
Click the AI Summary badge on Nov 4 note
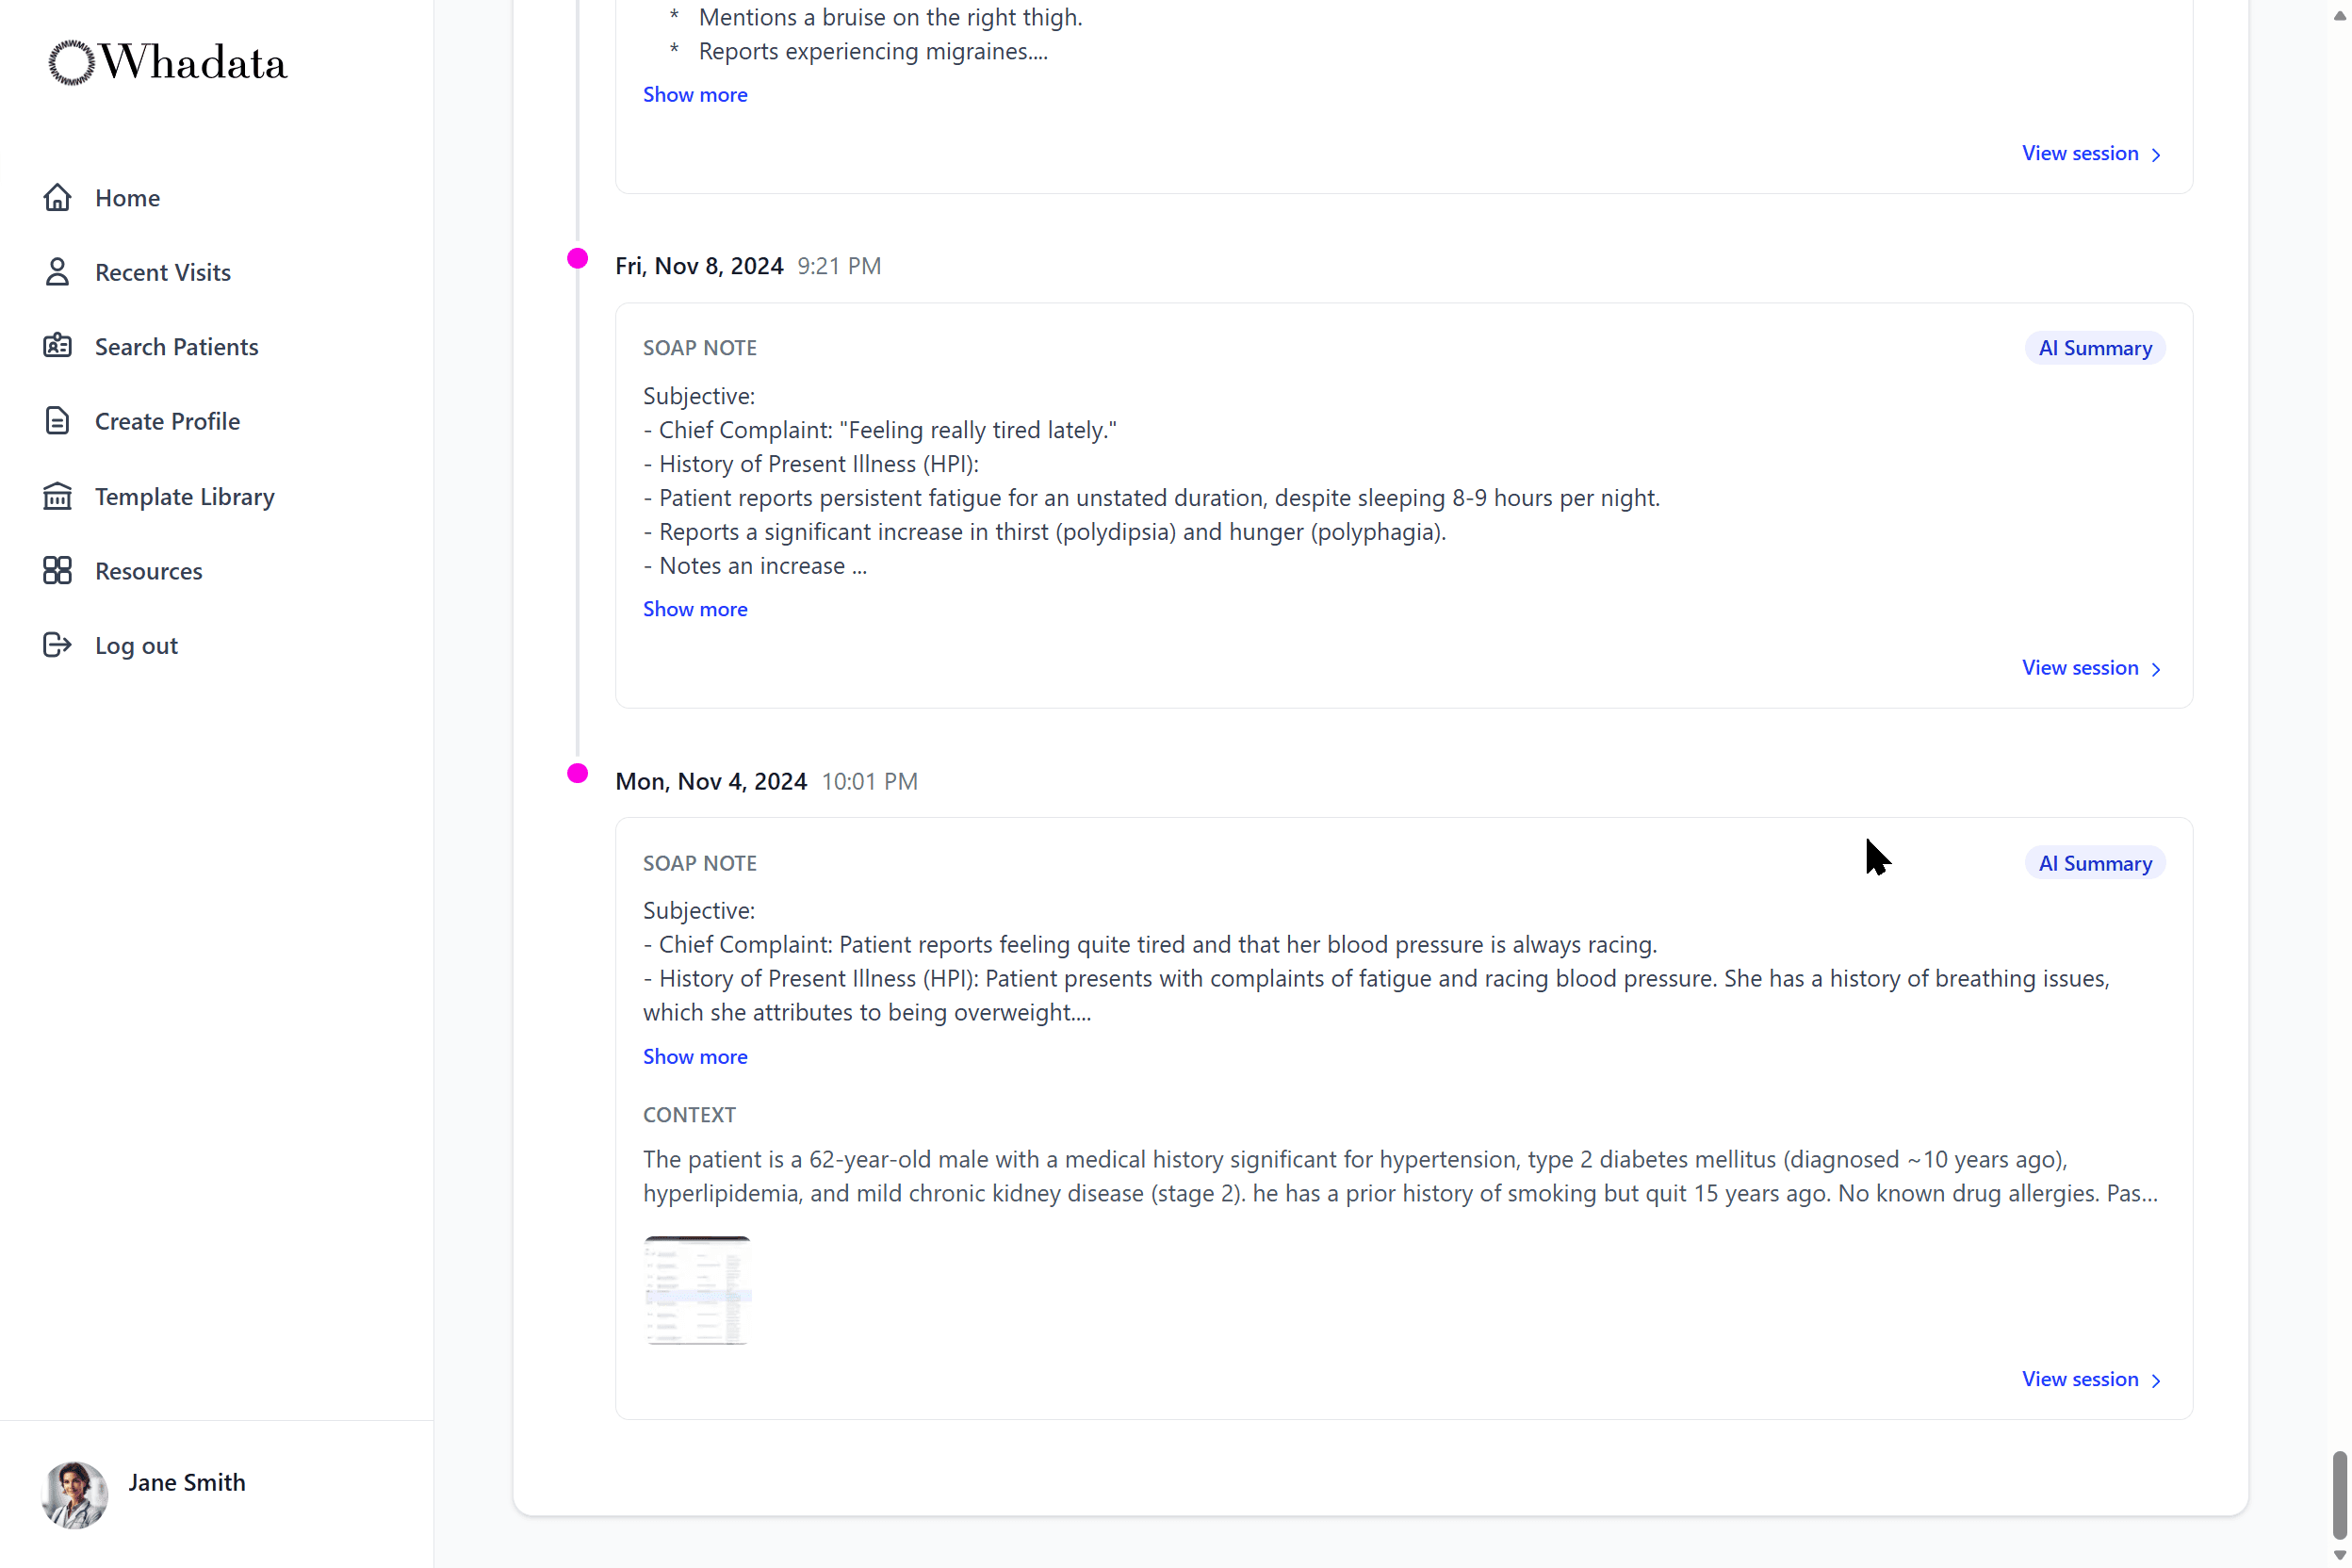coord(2095,862)
